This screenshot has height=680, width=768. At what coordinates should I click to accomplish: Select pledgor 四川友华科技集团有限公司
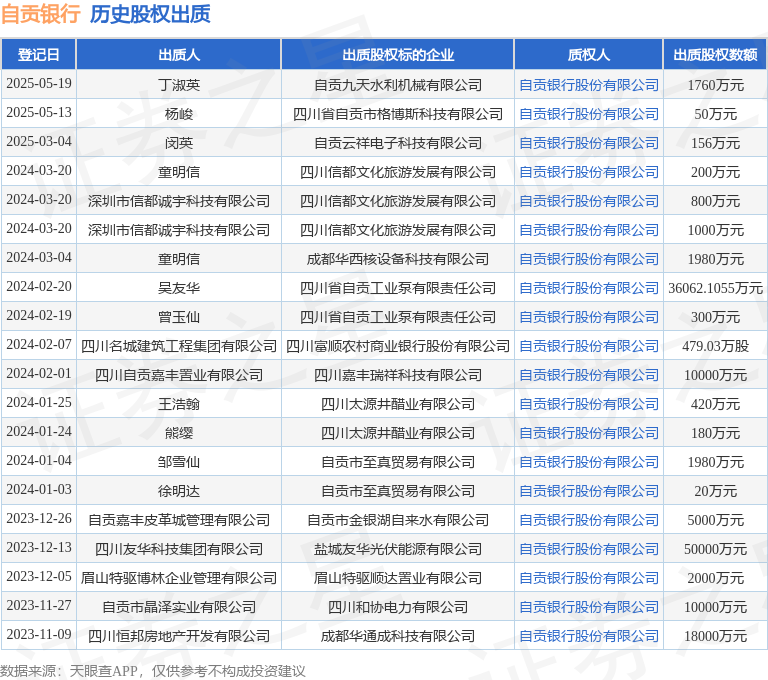pos(179,549)
